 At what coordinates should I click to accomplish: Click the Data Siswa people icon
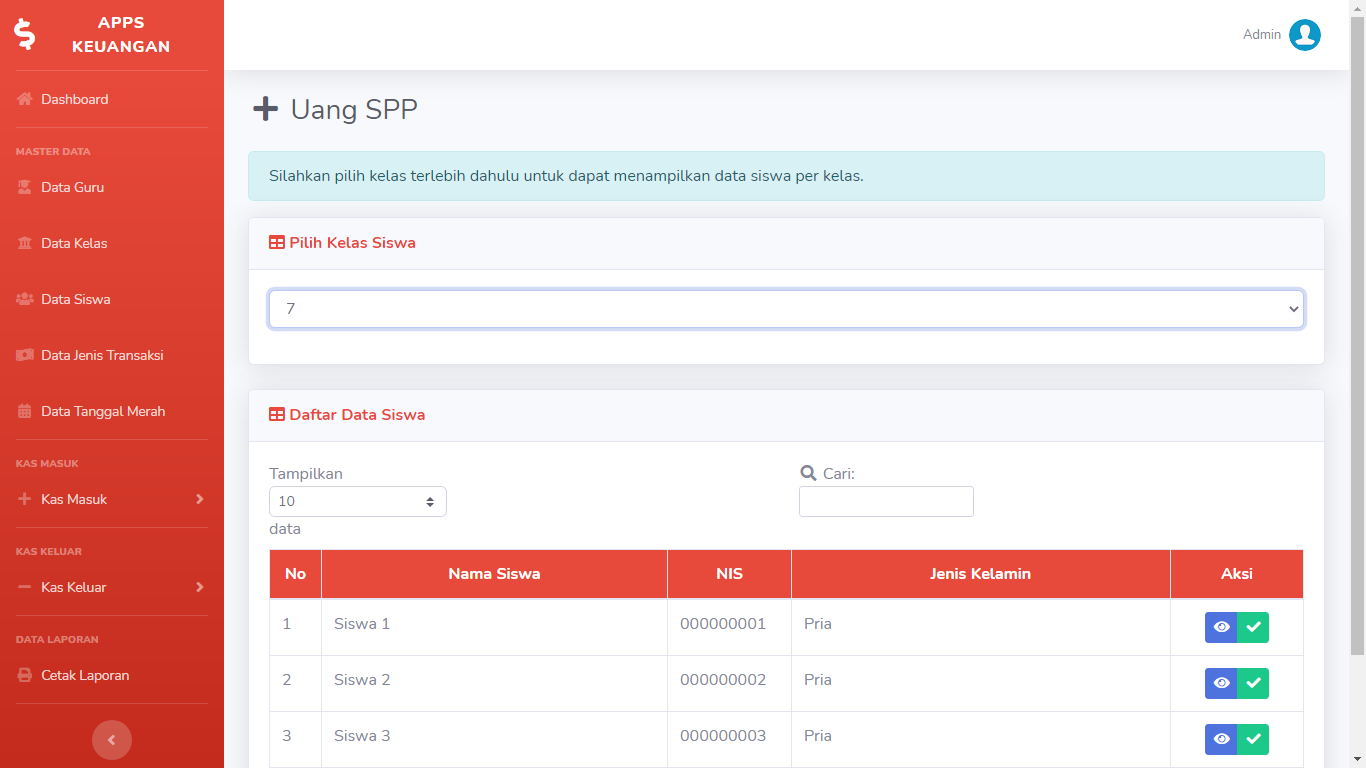[x=25, y=299]
